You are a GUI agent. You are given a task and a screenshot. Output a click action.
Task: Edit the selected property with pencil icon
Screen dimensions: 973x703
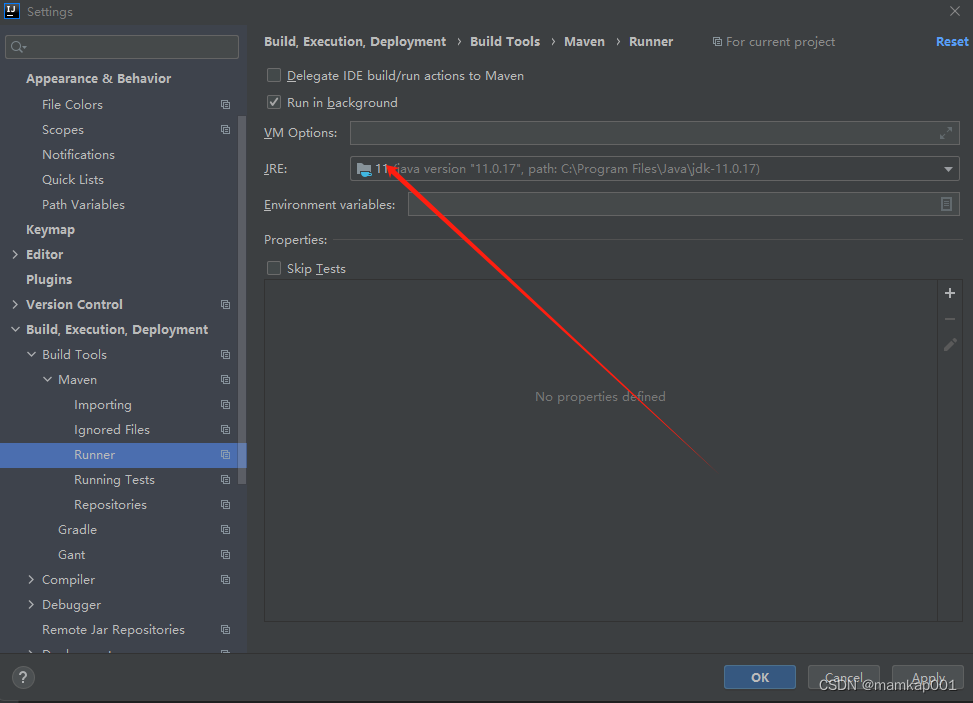(950, 345)
